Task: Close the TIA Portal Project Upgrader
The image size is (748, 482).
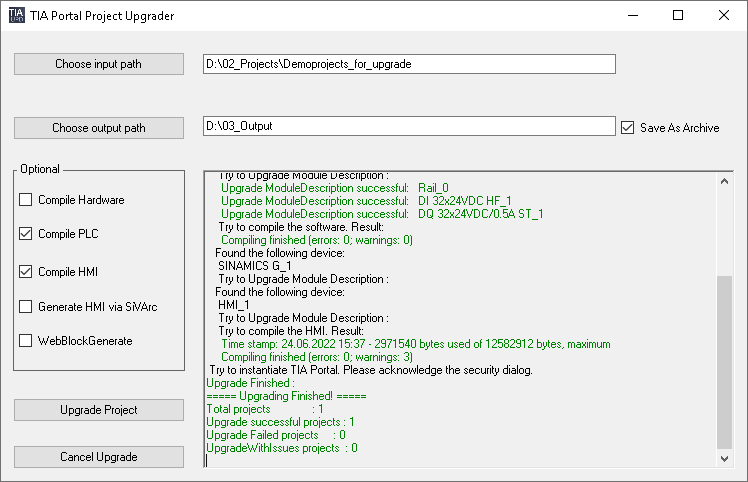Action: (x=724, y=15)
